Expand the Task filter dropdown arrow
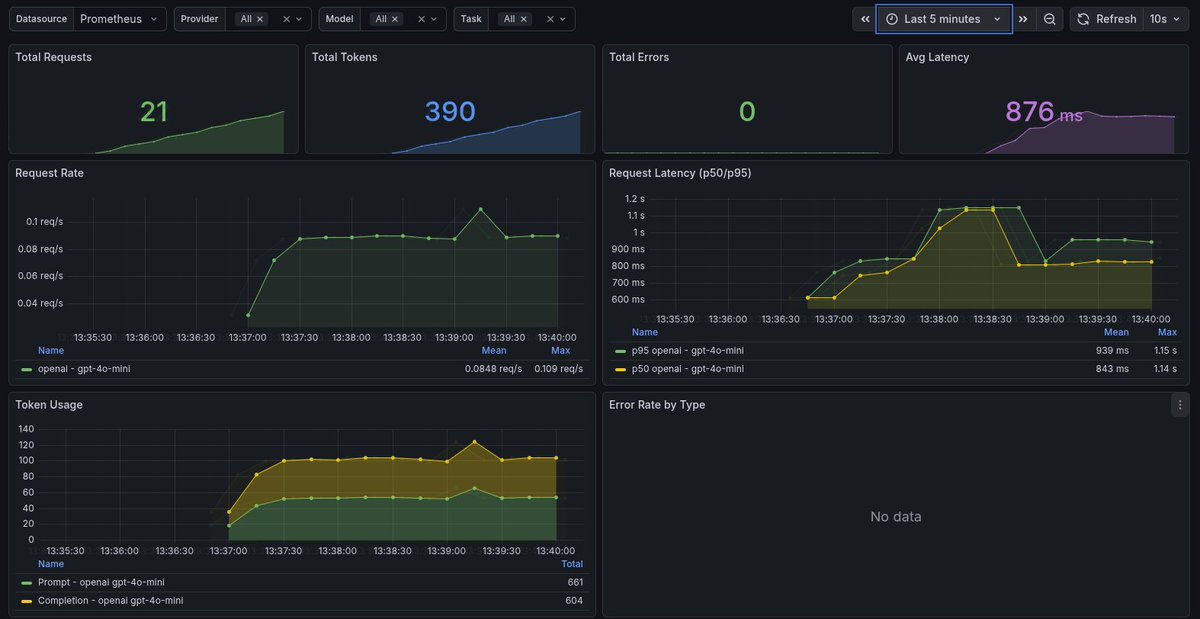Image resolution: width=1200 pixels, height=619 pixels. tap(565, 19)
